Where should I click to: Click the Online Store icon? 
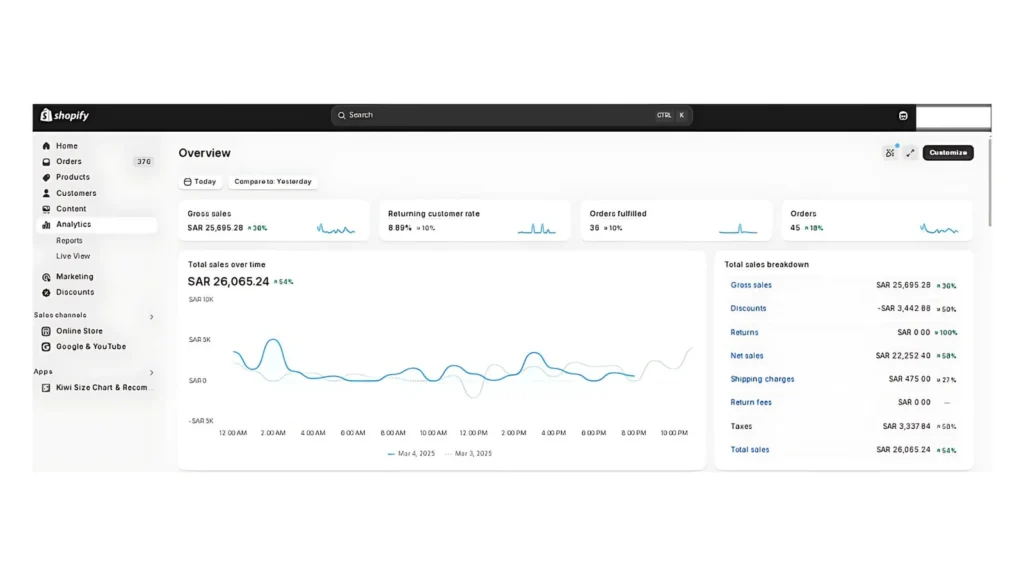[x=46, y=331]
